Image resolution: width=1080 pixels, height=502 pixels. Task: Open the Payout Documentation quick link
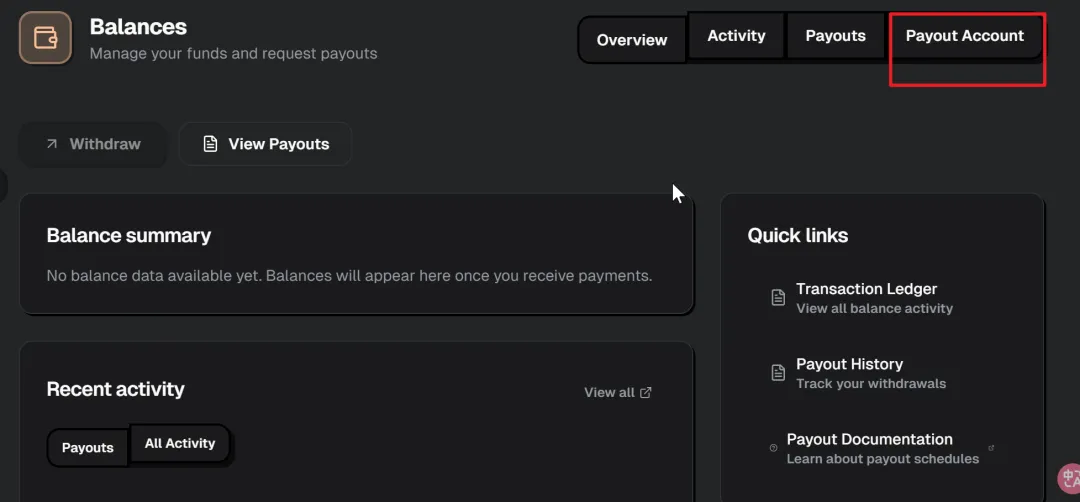pyautogui.click(x=869, y=439)
